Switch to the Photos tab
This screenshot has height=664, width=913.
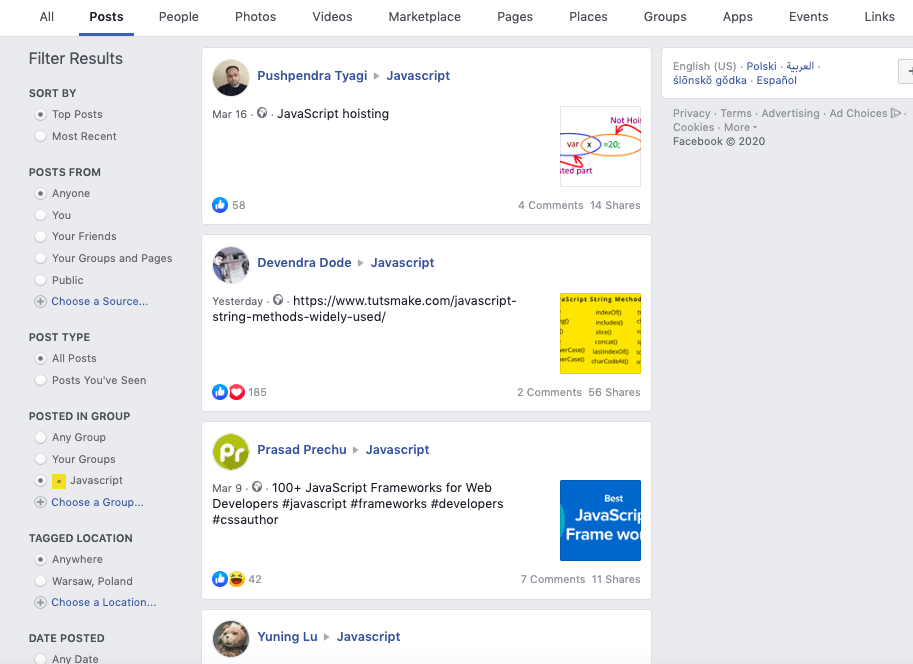[256, 17]
